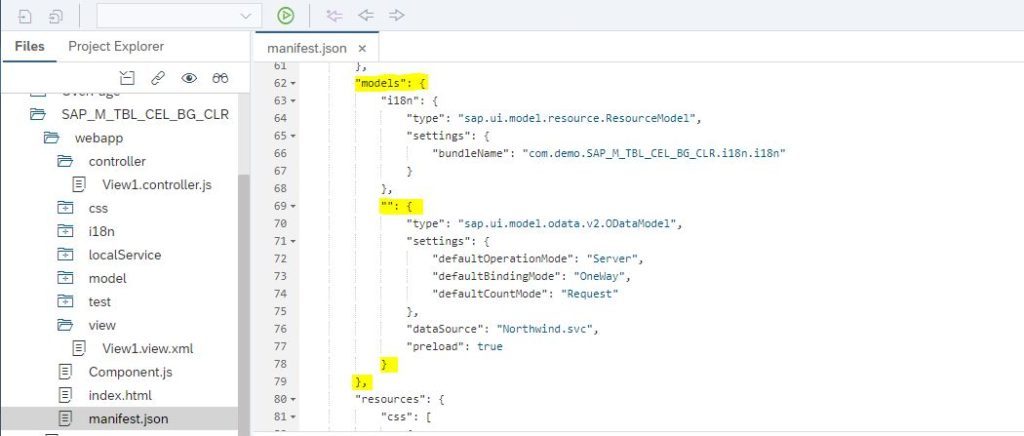Image resolution: width=1024 pixels, height=436 pixels.
Task: Click the View1.controller.js file icon
Action: [78, 185]
